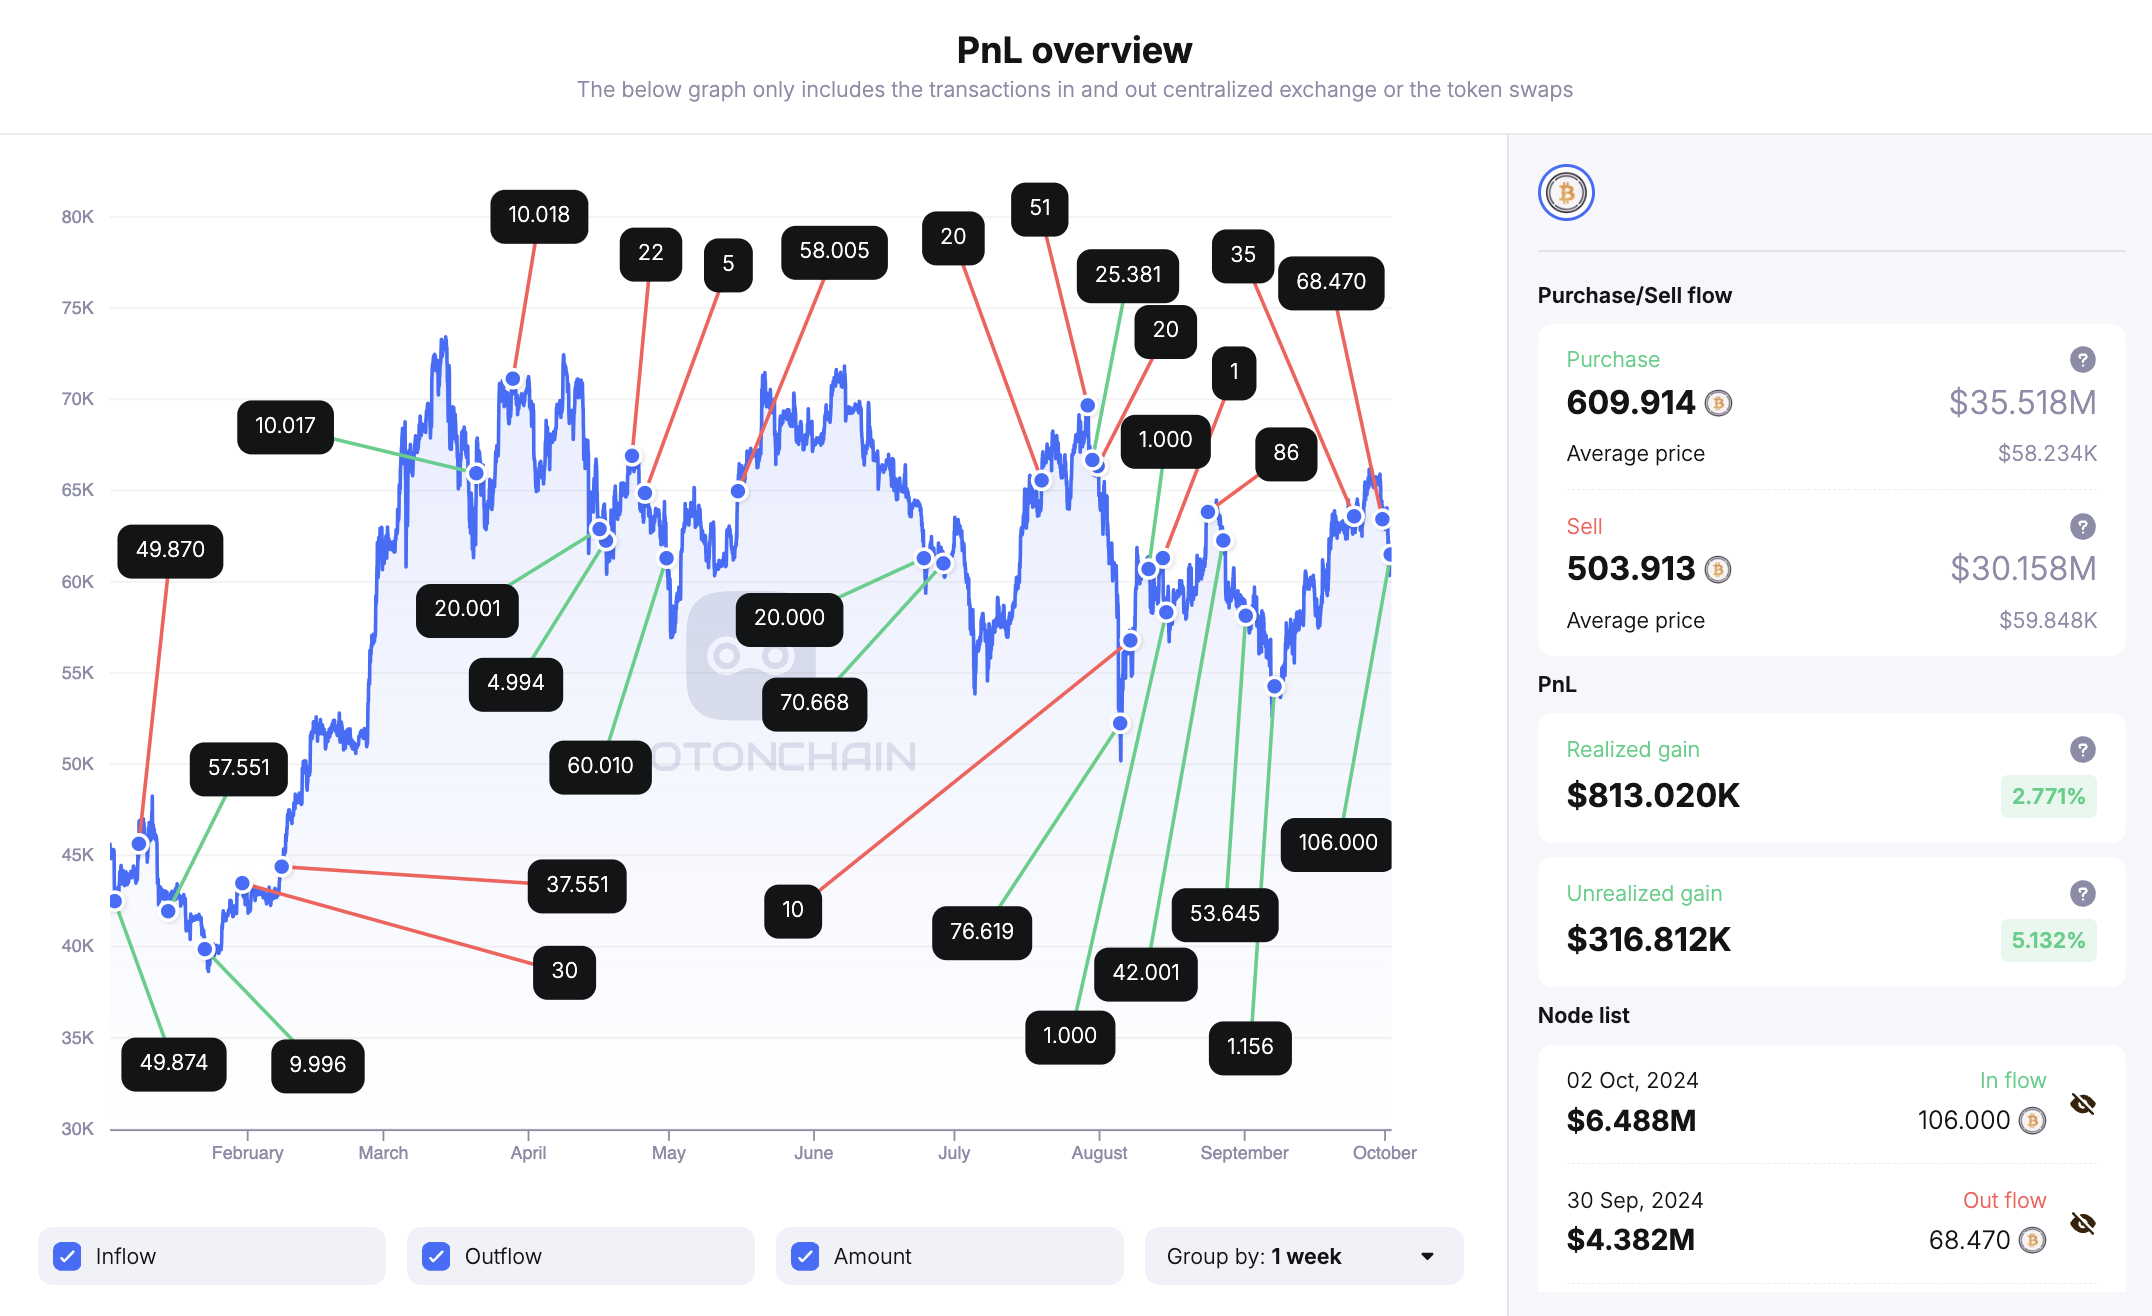Open the Sell help question mark icon
Screen dimensions: 2152x1316
pos(2082,527)
